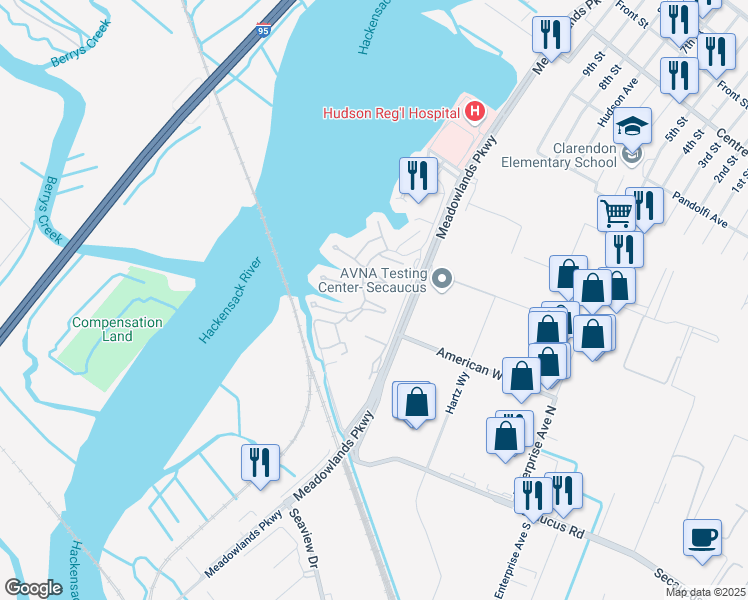Click the coffee cup cafe marker
Viewport: 748px width, 600px height.
coord(702,539)
